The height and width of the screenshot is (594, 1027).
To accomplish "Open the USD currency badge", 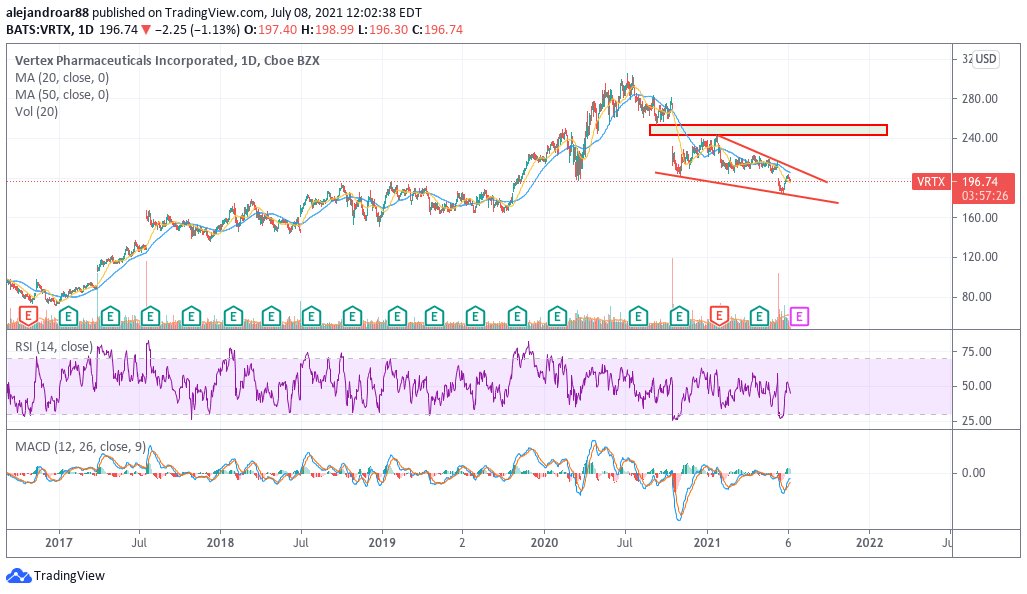I will 986,59.
